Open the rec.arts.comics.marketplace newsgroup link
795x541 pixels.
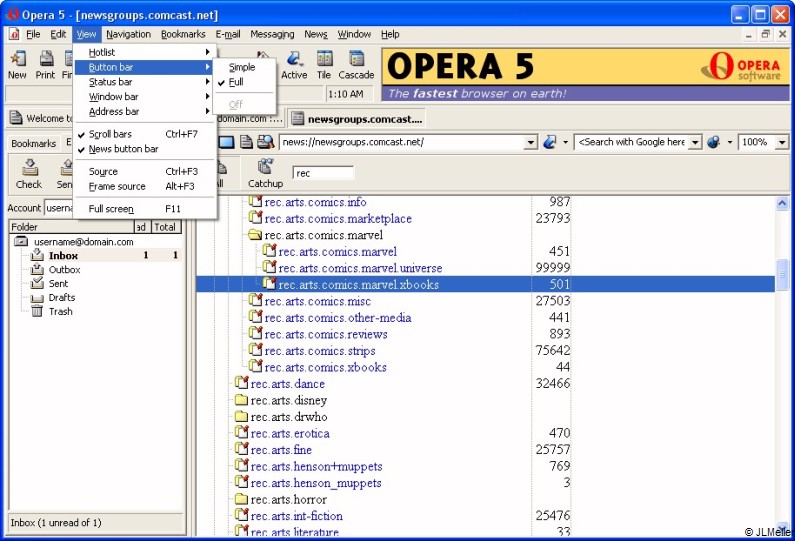click(x=338, y=219)
